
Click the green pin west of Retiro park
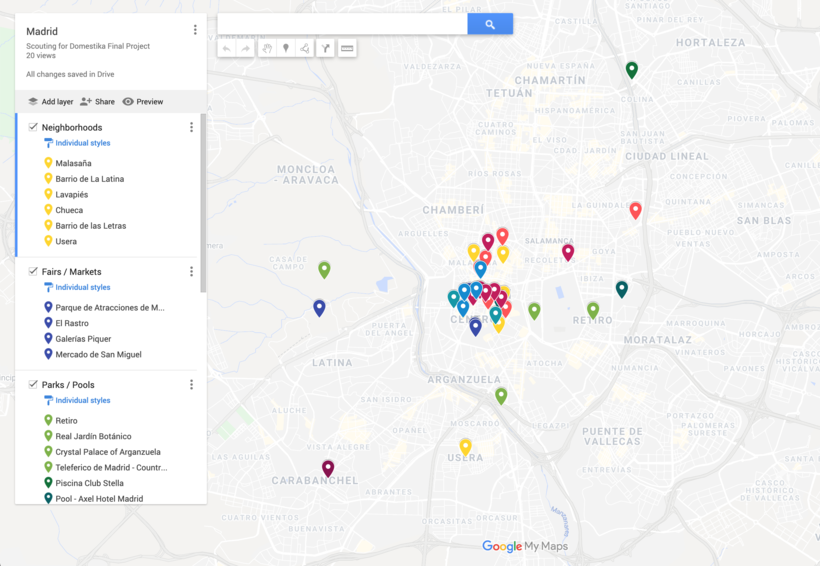click(x=534, y=311)
